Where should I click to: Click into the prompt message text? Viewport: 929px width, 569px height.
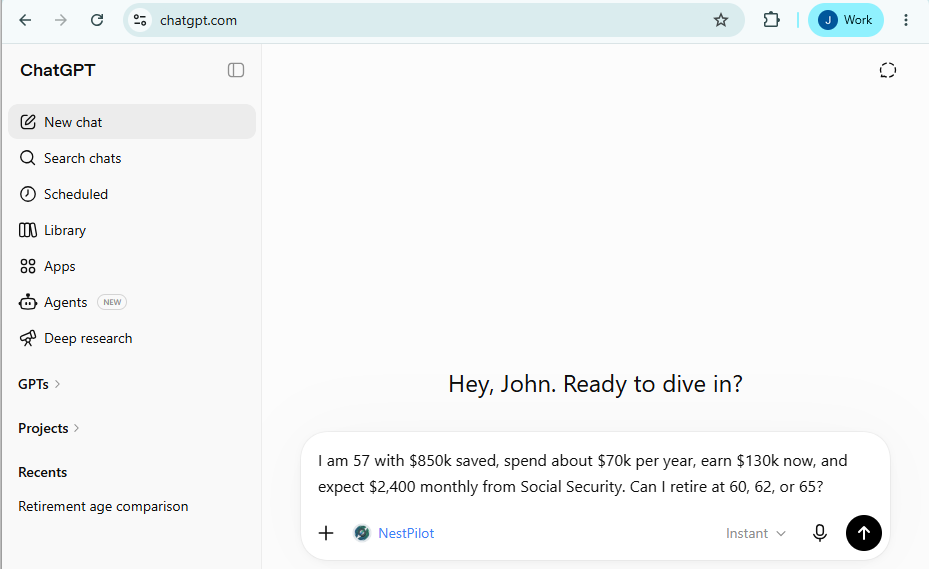tap(582, 474)
